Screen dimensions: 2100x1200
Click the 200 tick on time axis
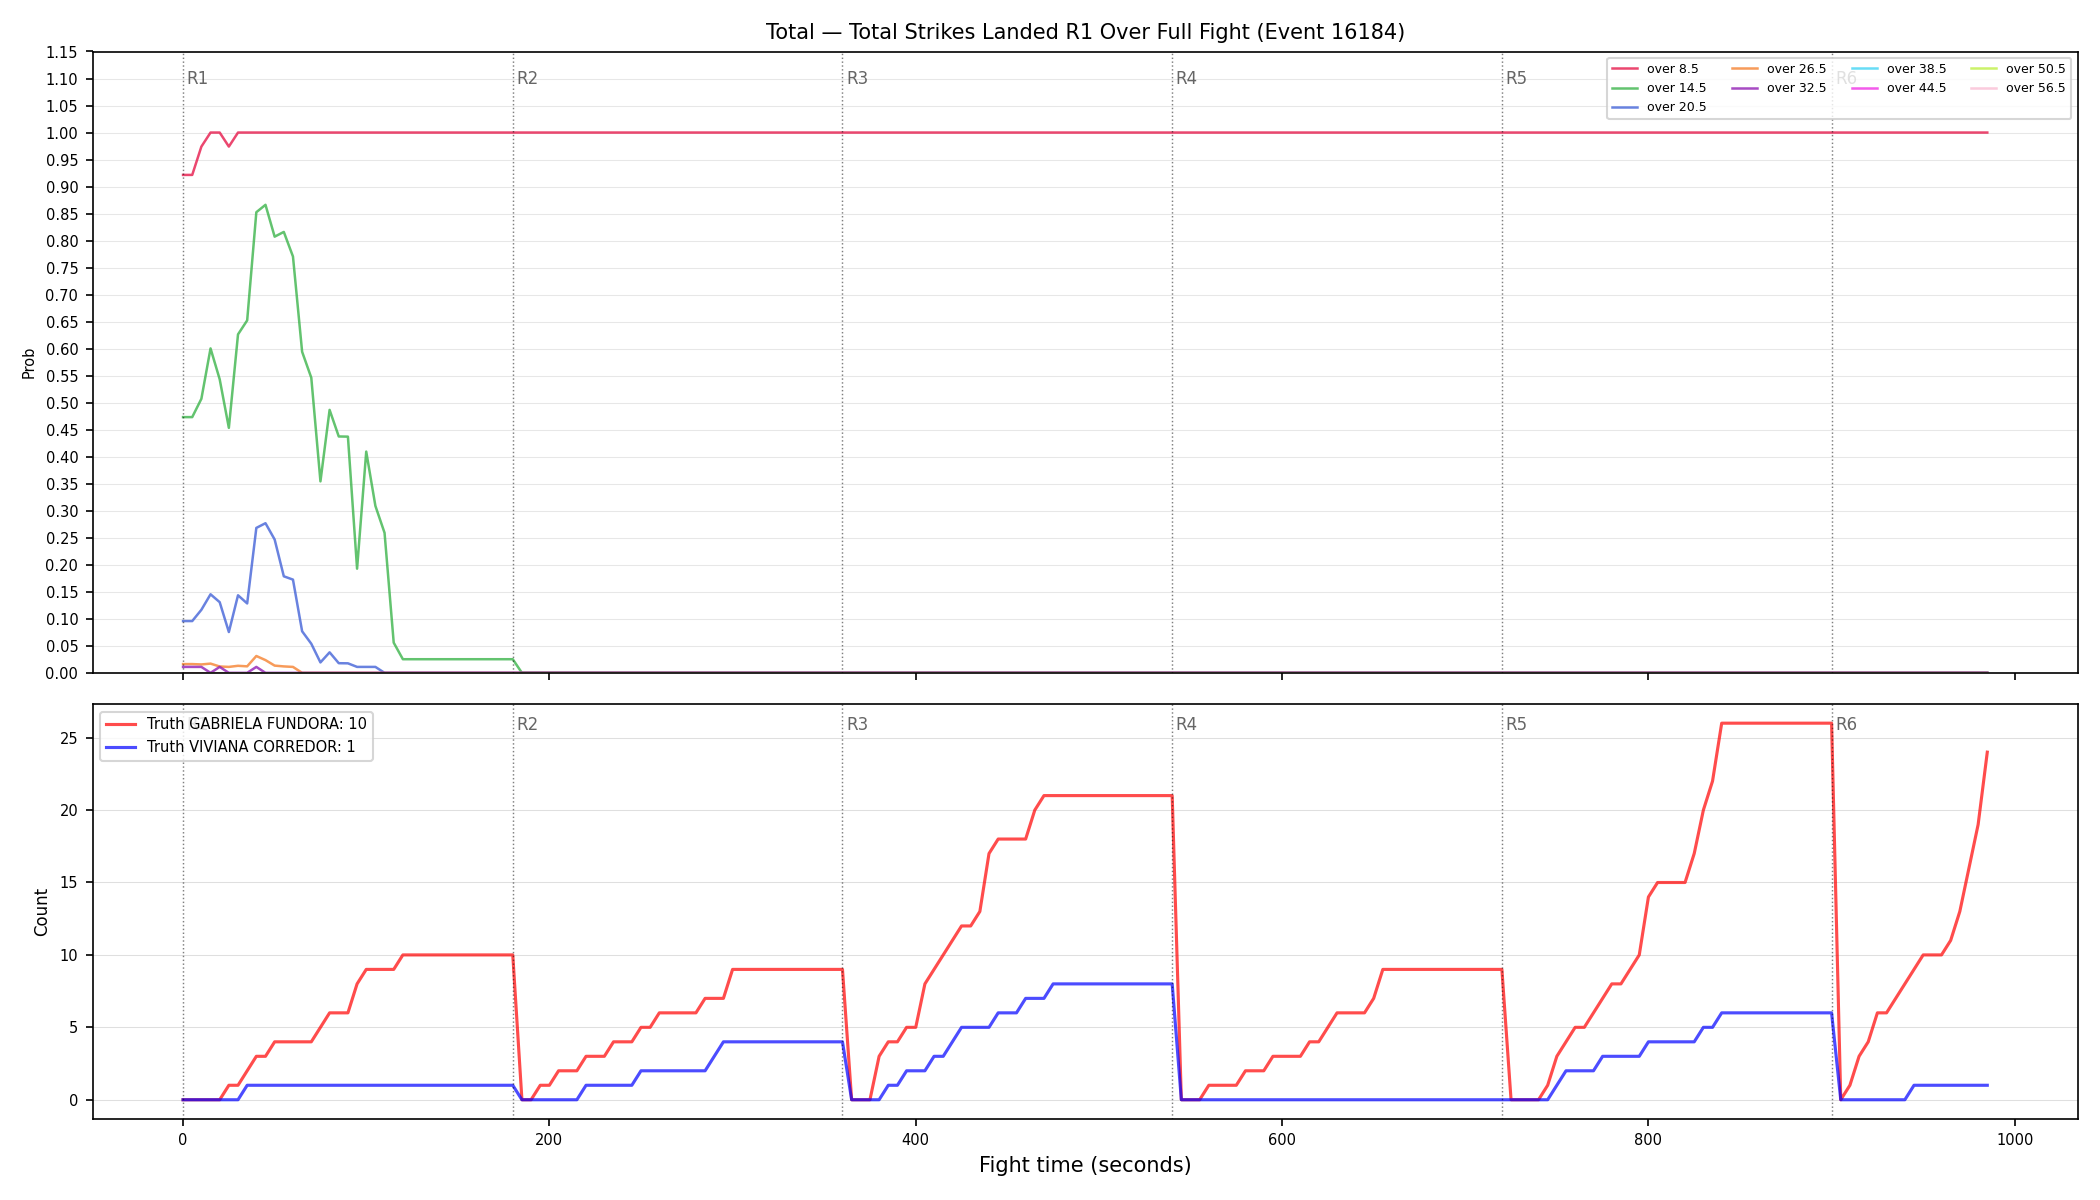click(549, 1139)
